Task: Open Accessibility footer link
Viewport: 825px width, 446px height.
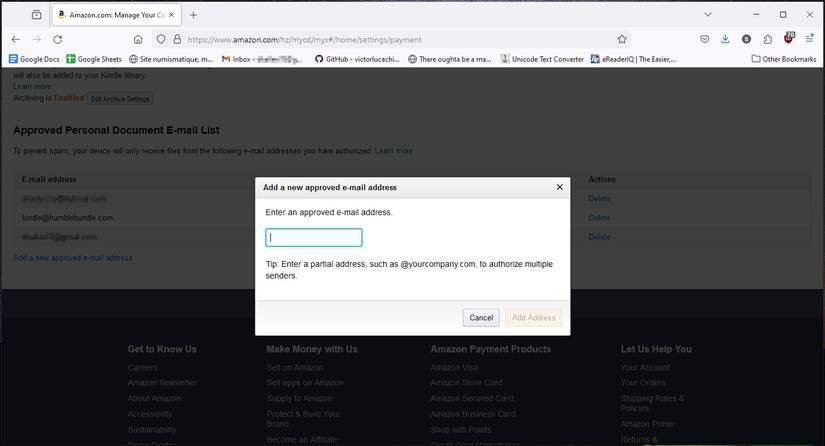Action: 149,414
